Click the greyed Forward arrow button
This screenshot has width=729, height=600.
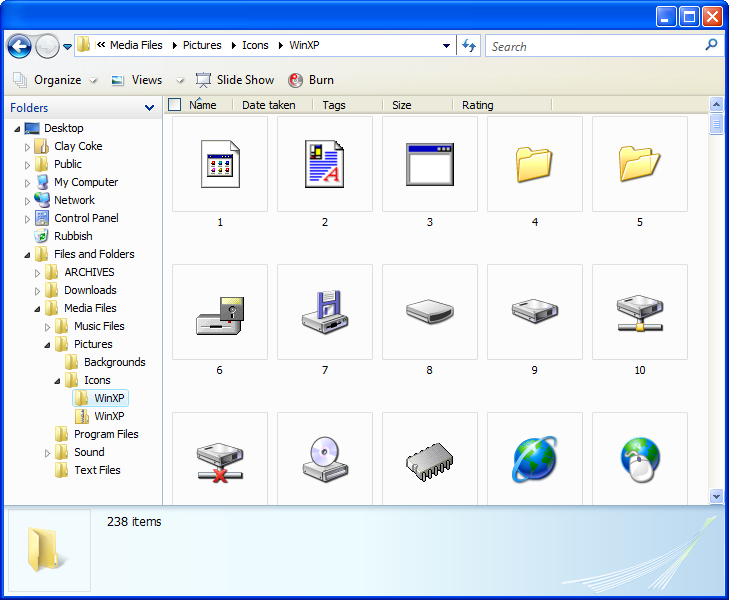coord(47,46)
